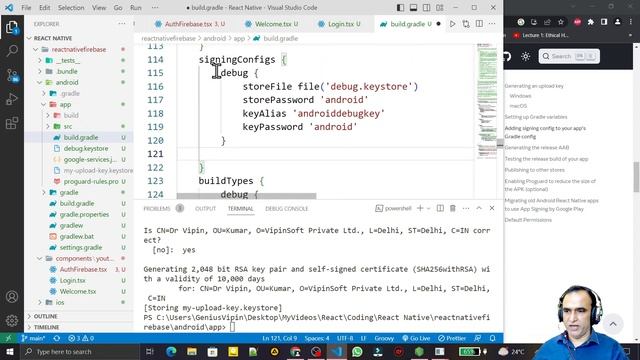
Task: Kill terminal with trash icon
Action: click(x=453, y=208)
